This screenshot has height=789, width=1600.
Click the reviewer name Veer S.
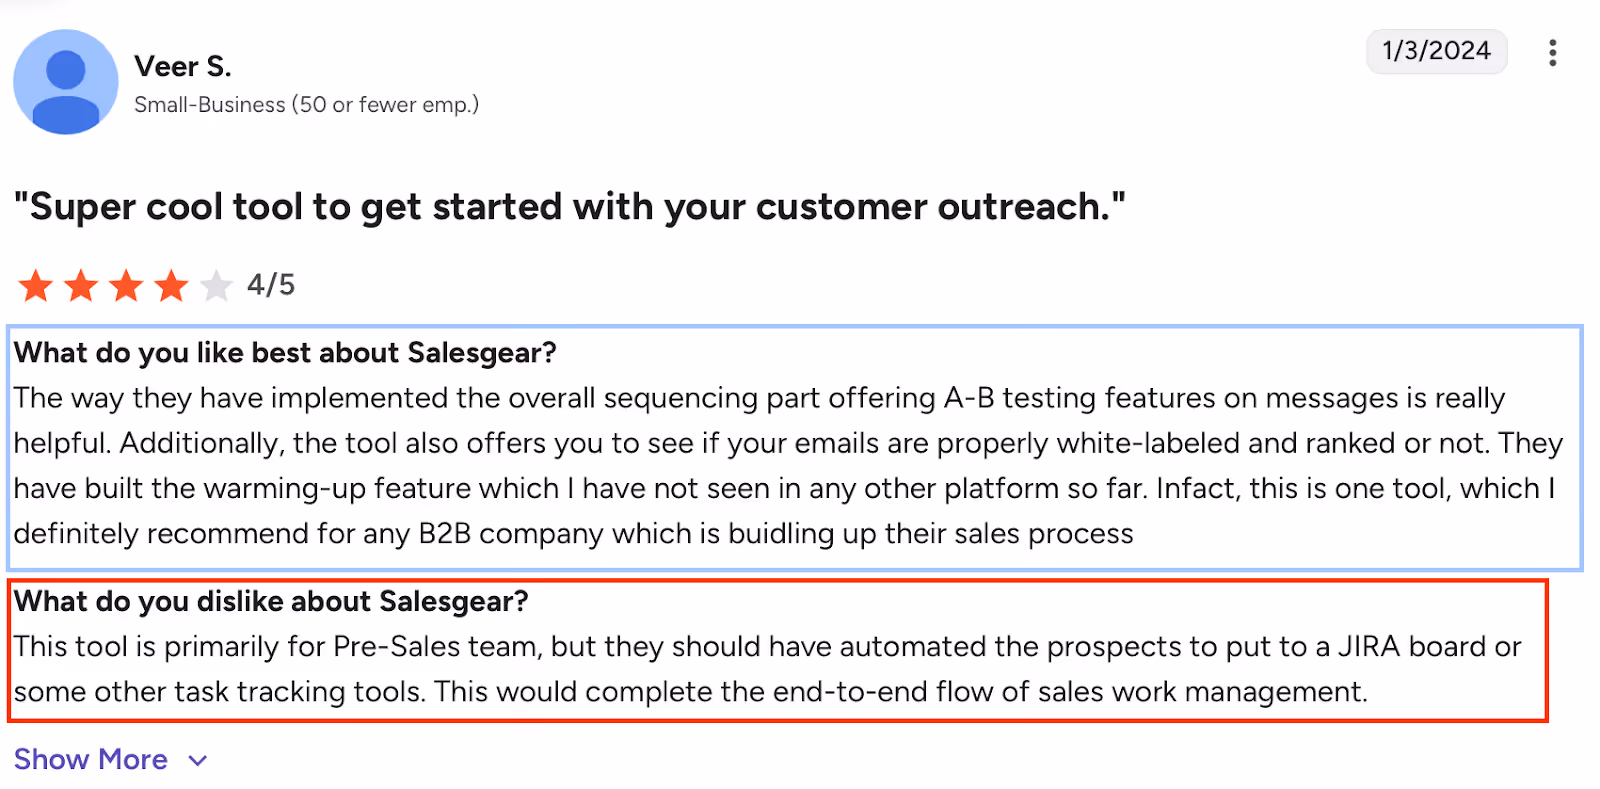tap(182, 65)
